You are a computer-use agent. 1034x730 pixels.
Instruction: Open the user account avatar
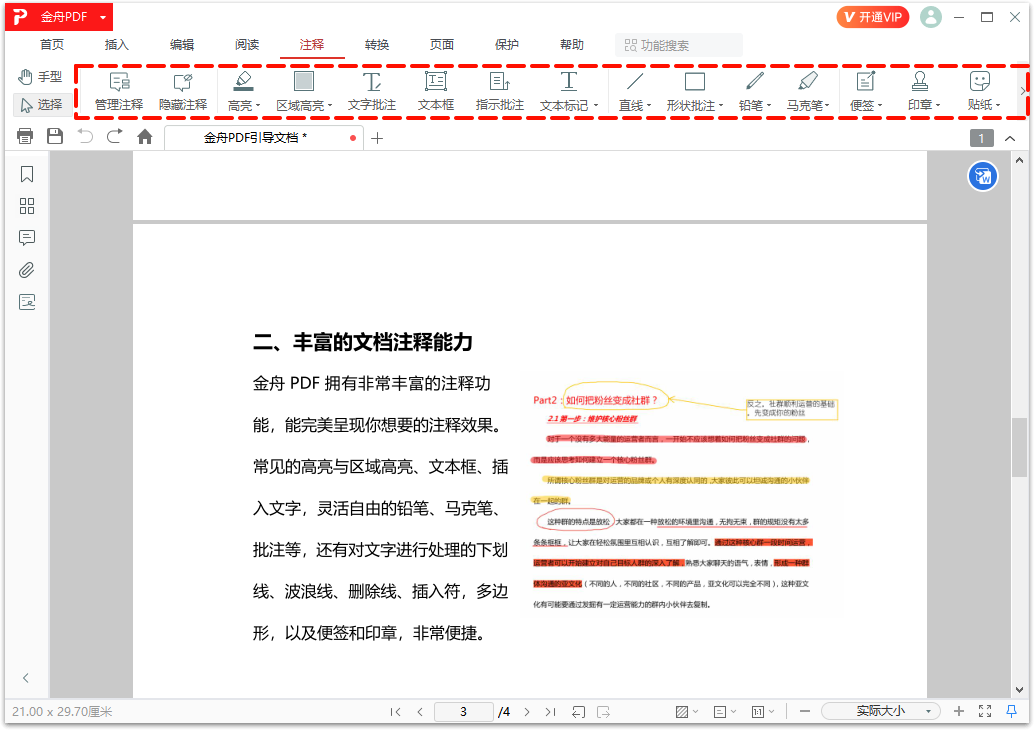coord(930,17)
